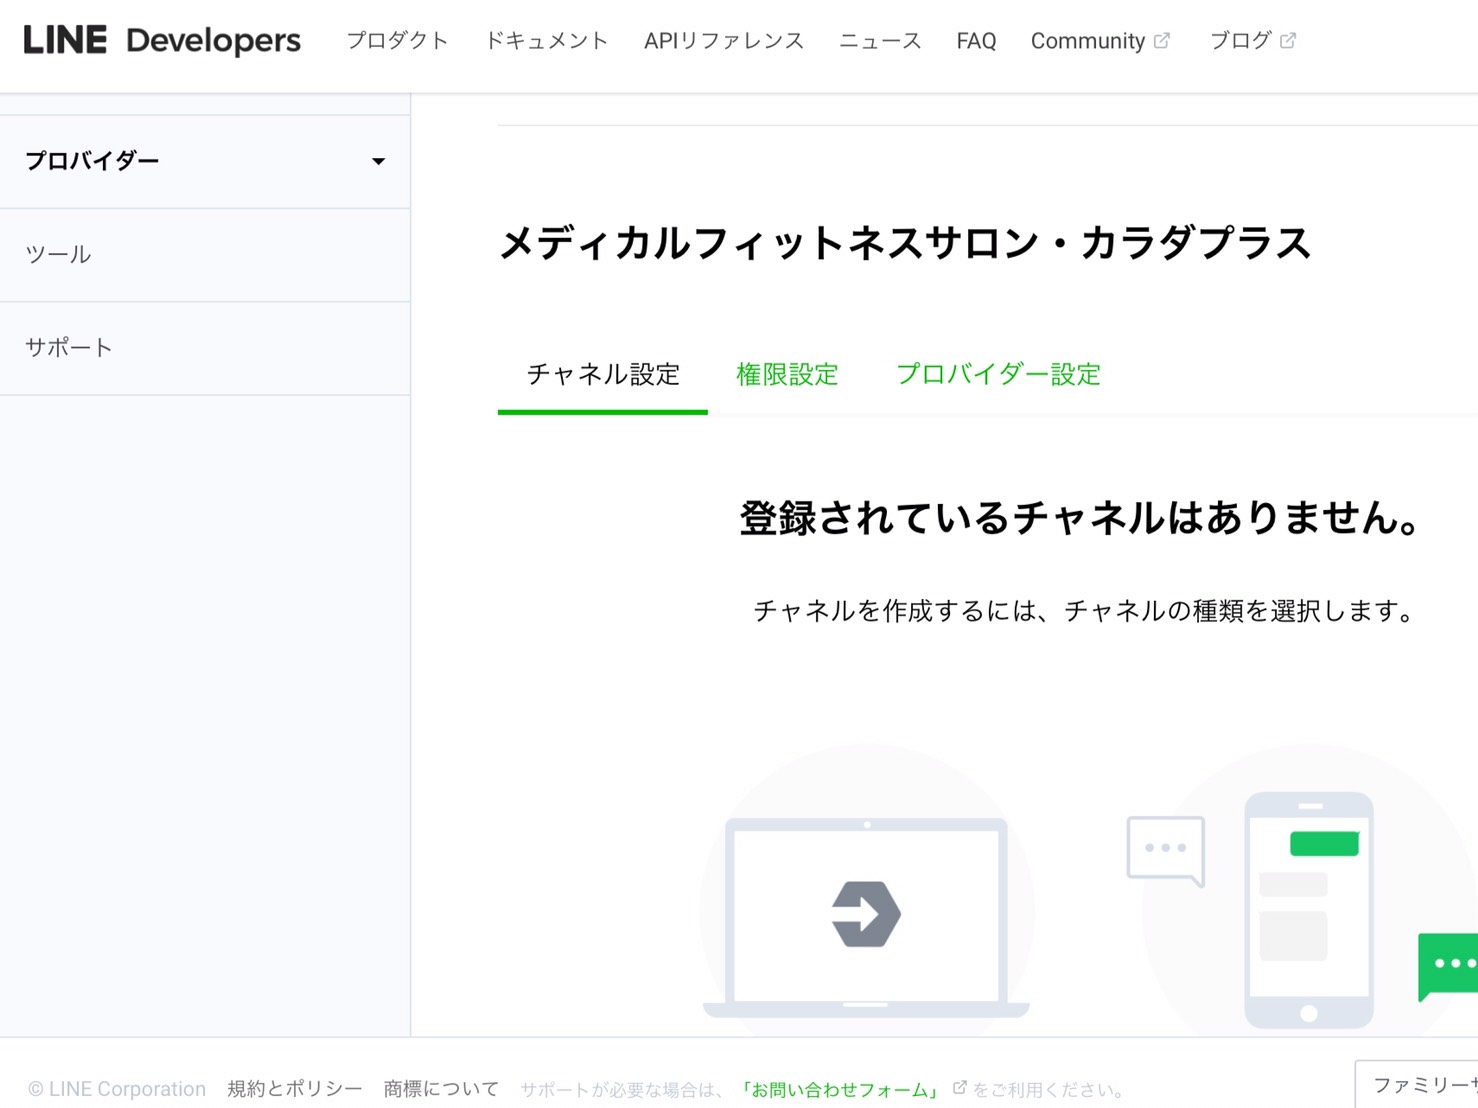
Task: Open サポート in the sidebar
Action: (205, 348)
